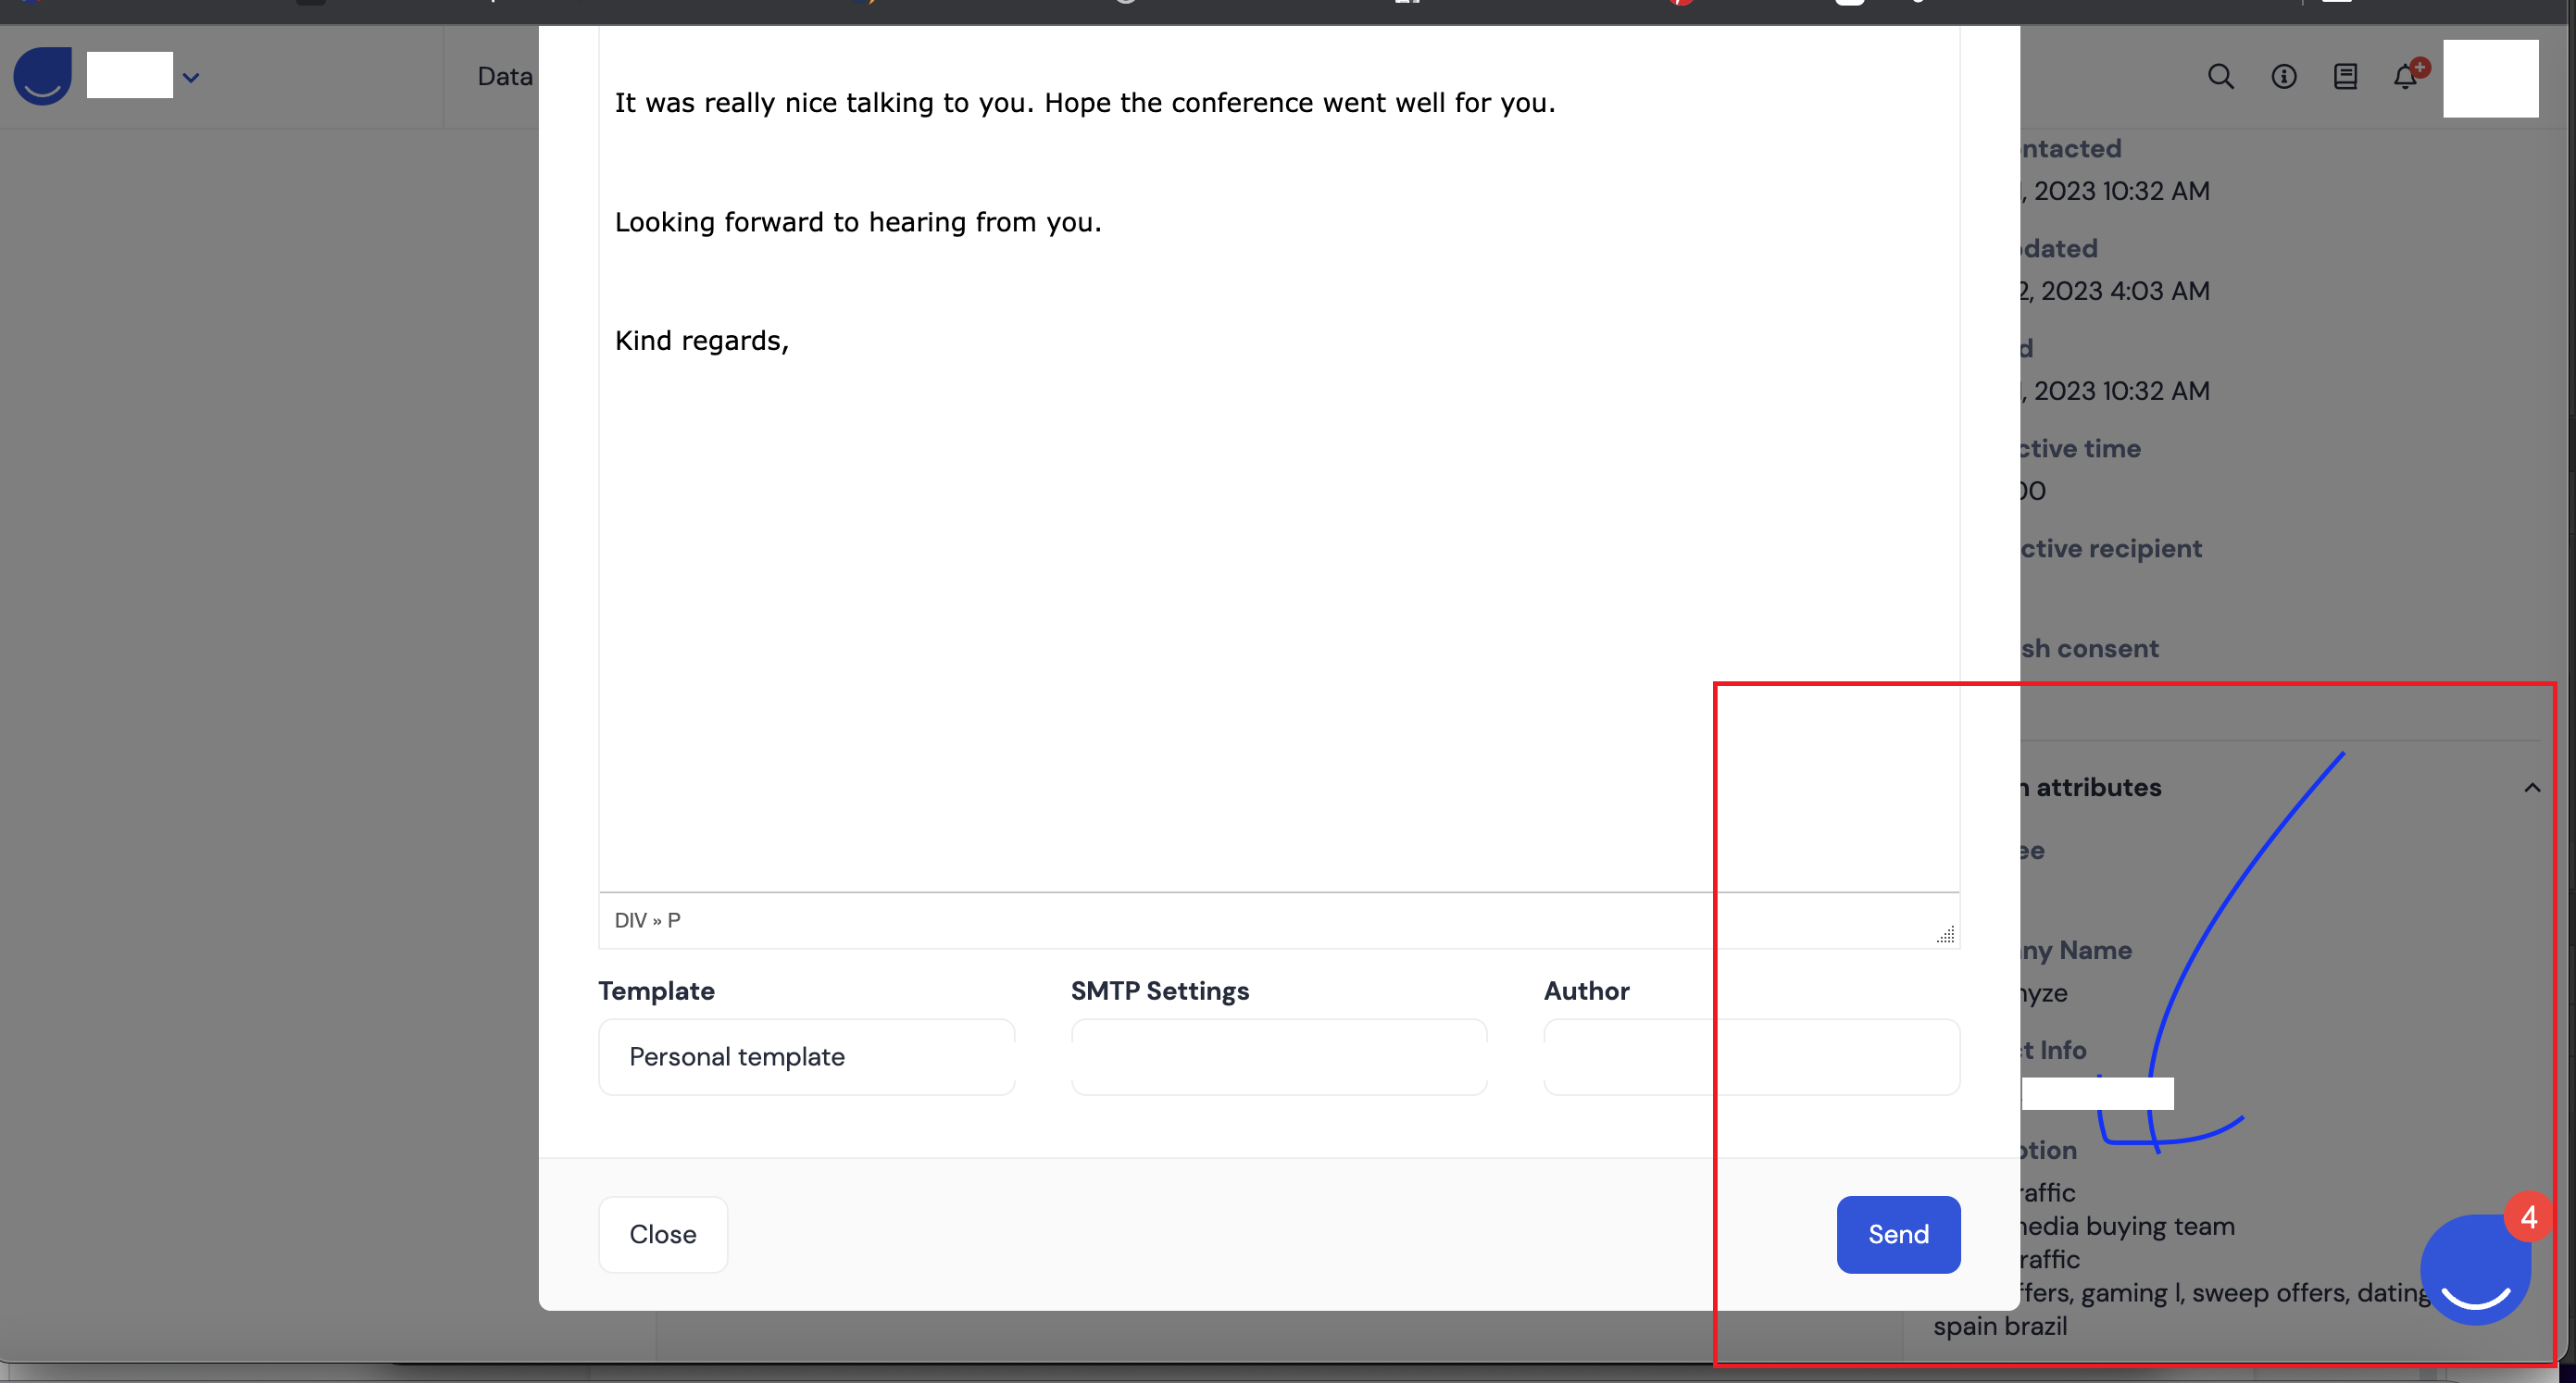Open the news document icon in header
This screenshot has width=2576, height=1383.
click(2345, 77)
